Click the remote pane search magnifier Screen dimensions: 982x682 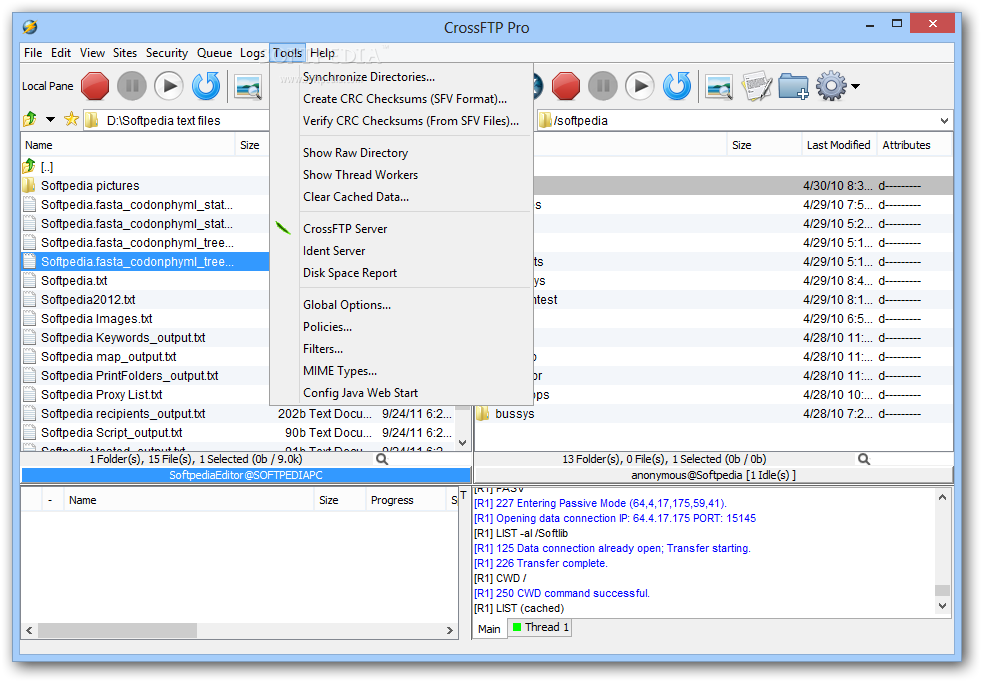pos(864,459)
